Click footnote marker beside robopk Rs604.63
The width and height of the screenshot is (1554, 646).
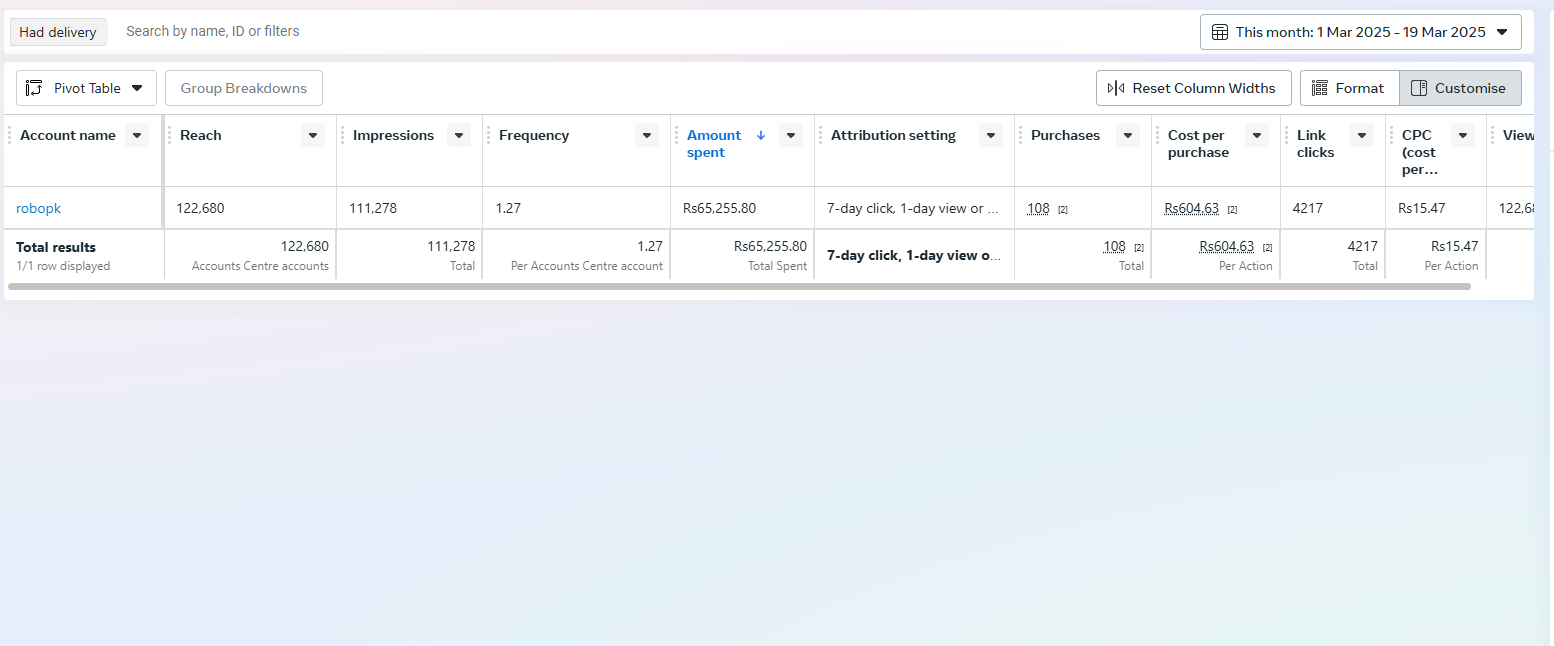(x=1233, y=209)
